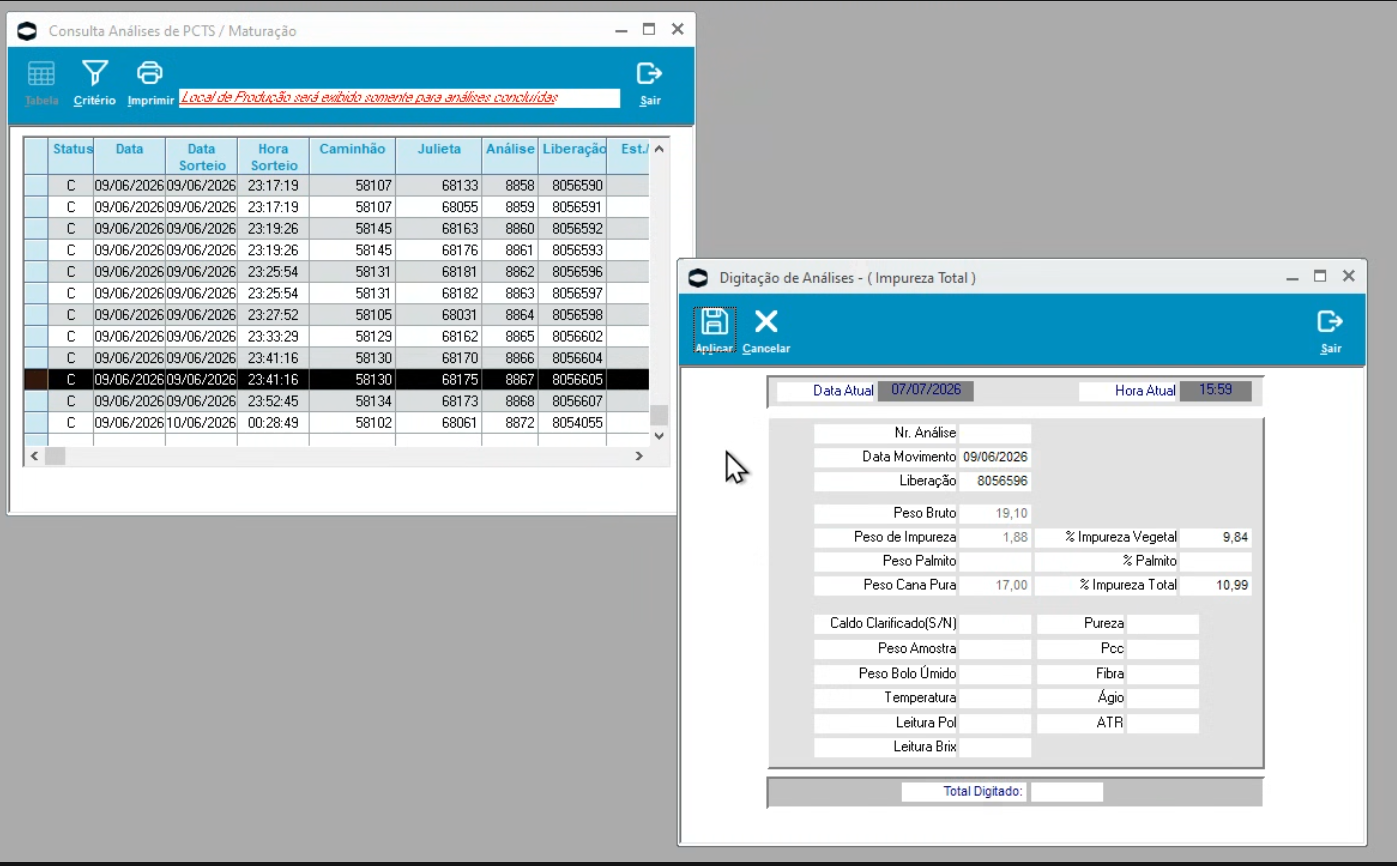This screenshot has height=866, width=1397.
Task: Click the table scroll down arrow
Action: point(658,435)
